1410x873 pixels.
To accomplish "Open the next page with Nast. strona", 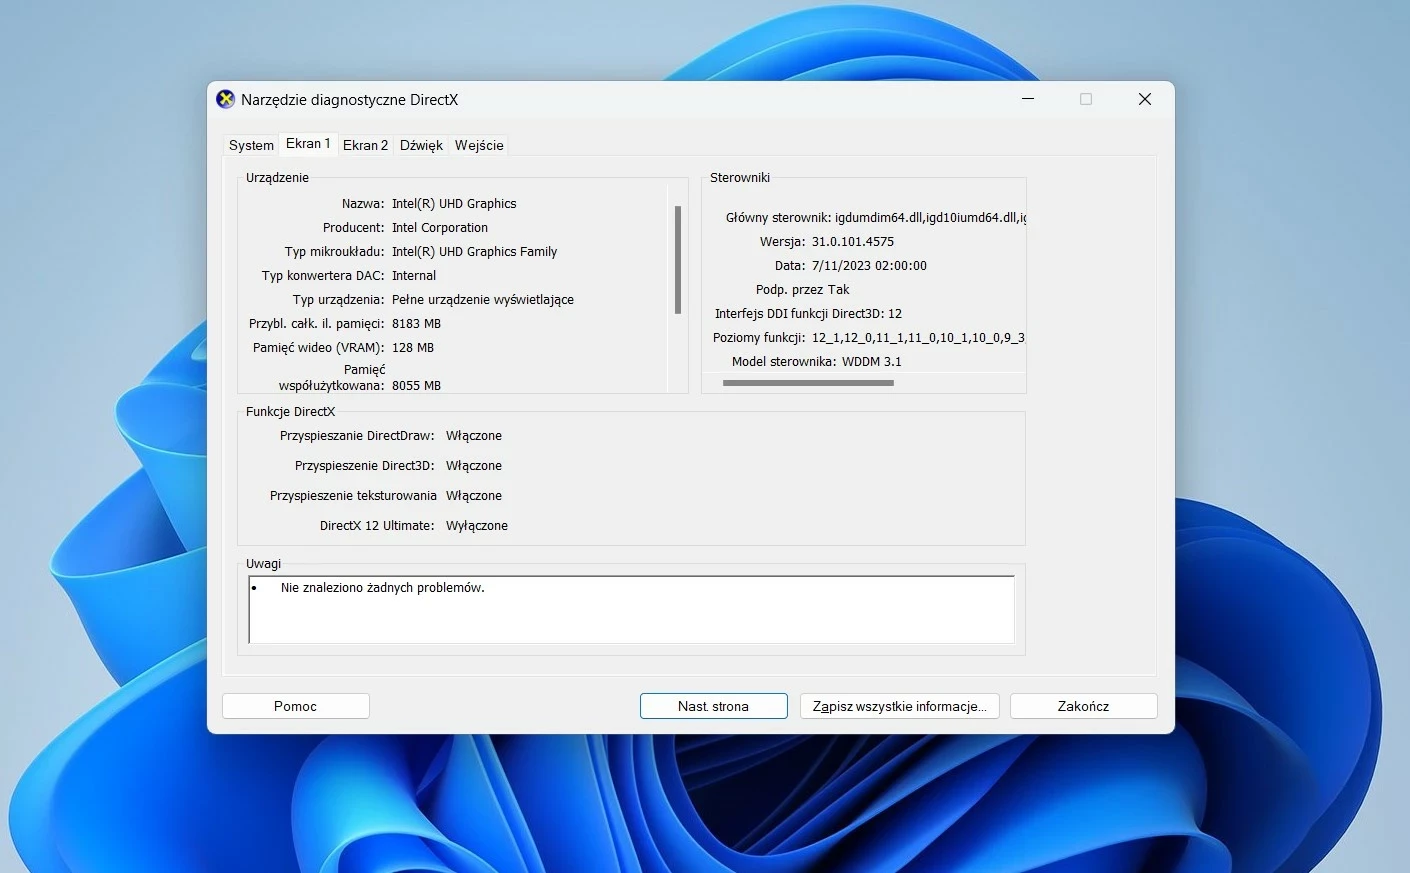I will pos(713,706).
